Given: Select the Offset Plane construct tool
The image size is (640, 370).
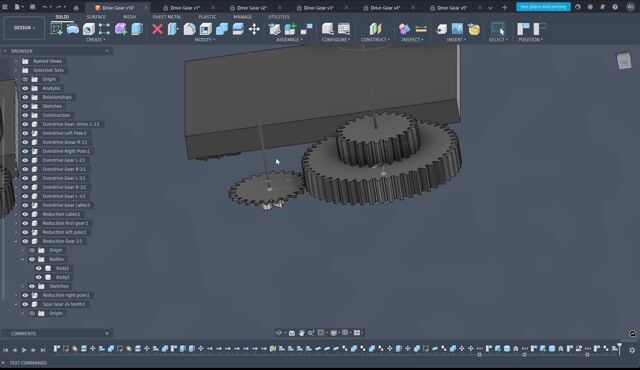Looking at the screenshot, I should [375, 29].
